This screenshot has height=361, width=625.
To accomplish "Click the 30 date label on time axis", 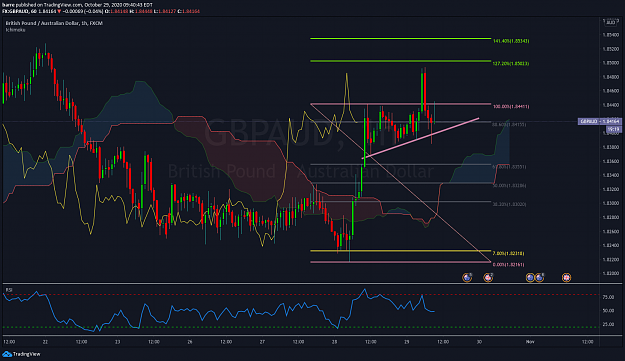I will coord(479,342).
